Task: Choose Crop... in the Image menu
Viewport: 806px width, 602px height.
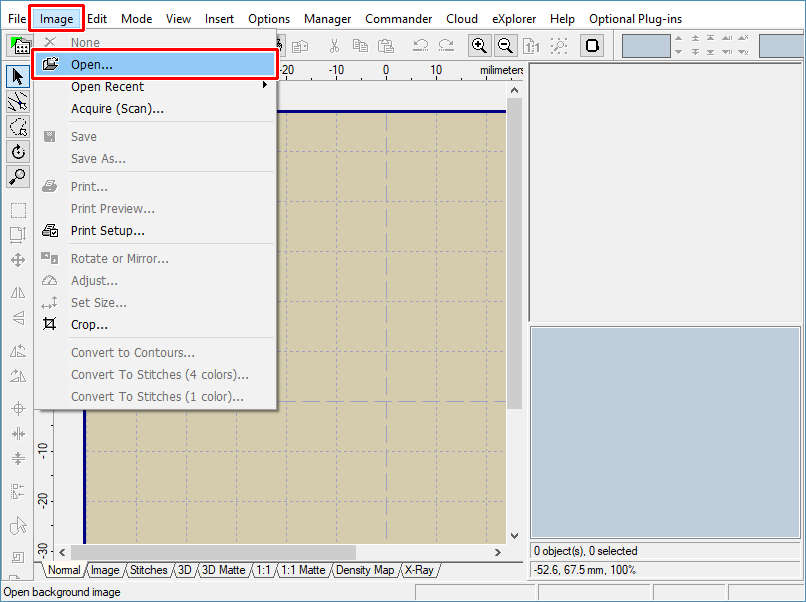Action: click(155, 325)
